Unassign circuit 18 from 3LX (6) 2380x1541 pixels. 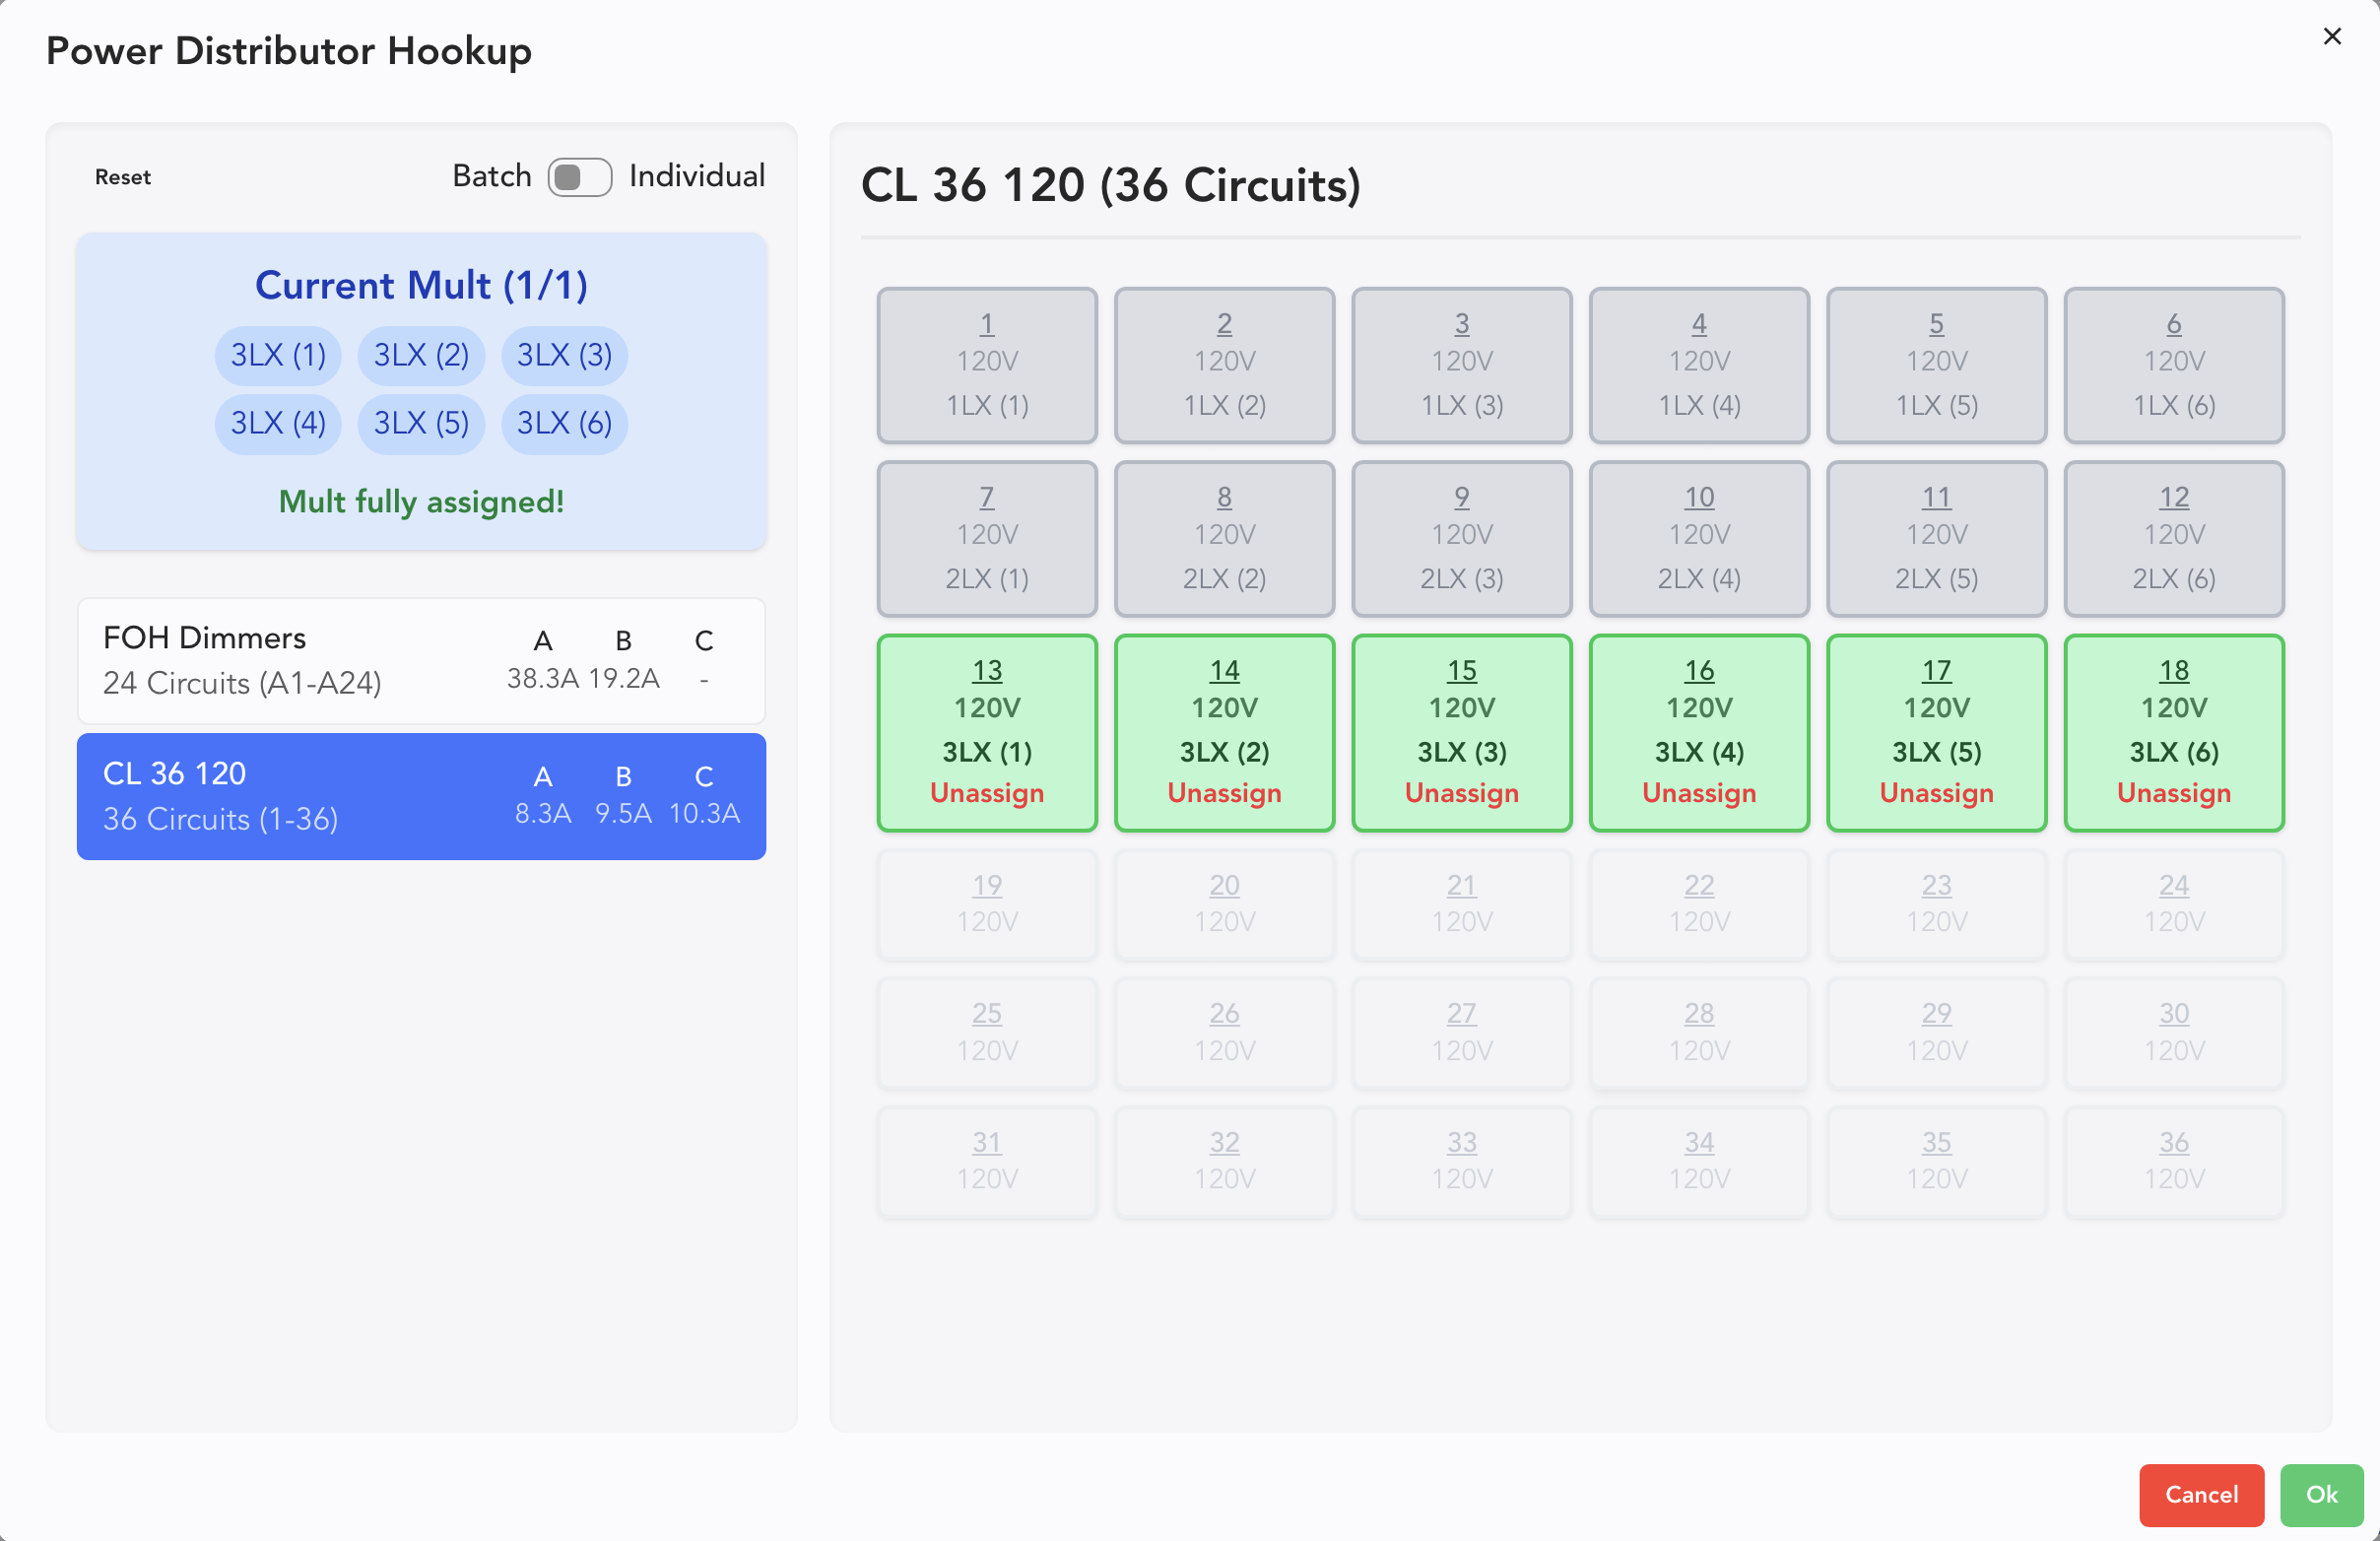tap(2173, 793)
